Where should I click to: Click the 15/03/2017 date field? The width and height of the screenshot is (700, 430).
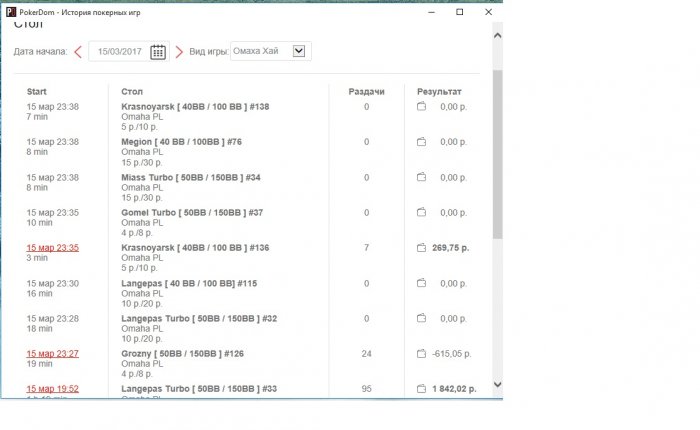pos(120,51)
